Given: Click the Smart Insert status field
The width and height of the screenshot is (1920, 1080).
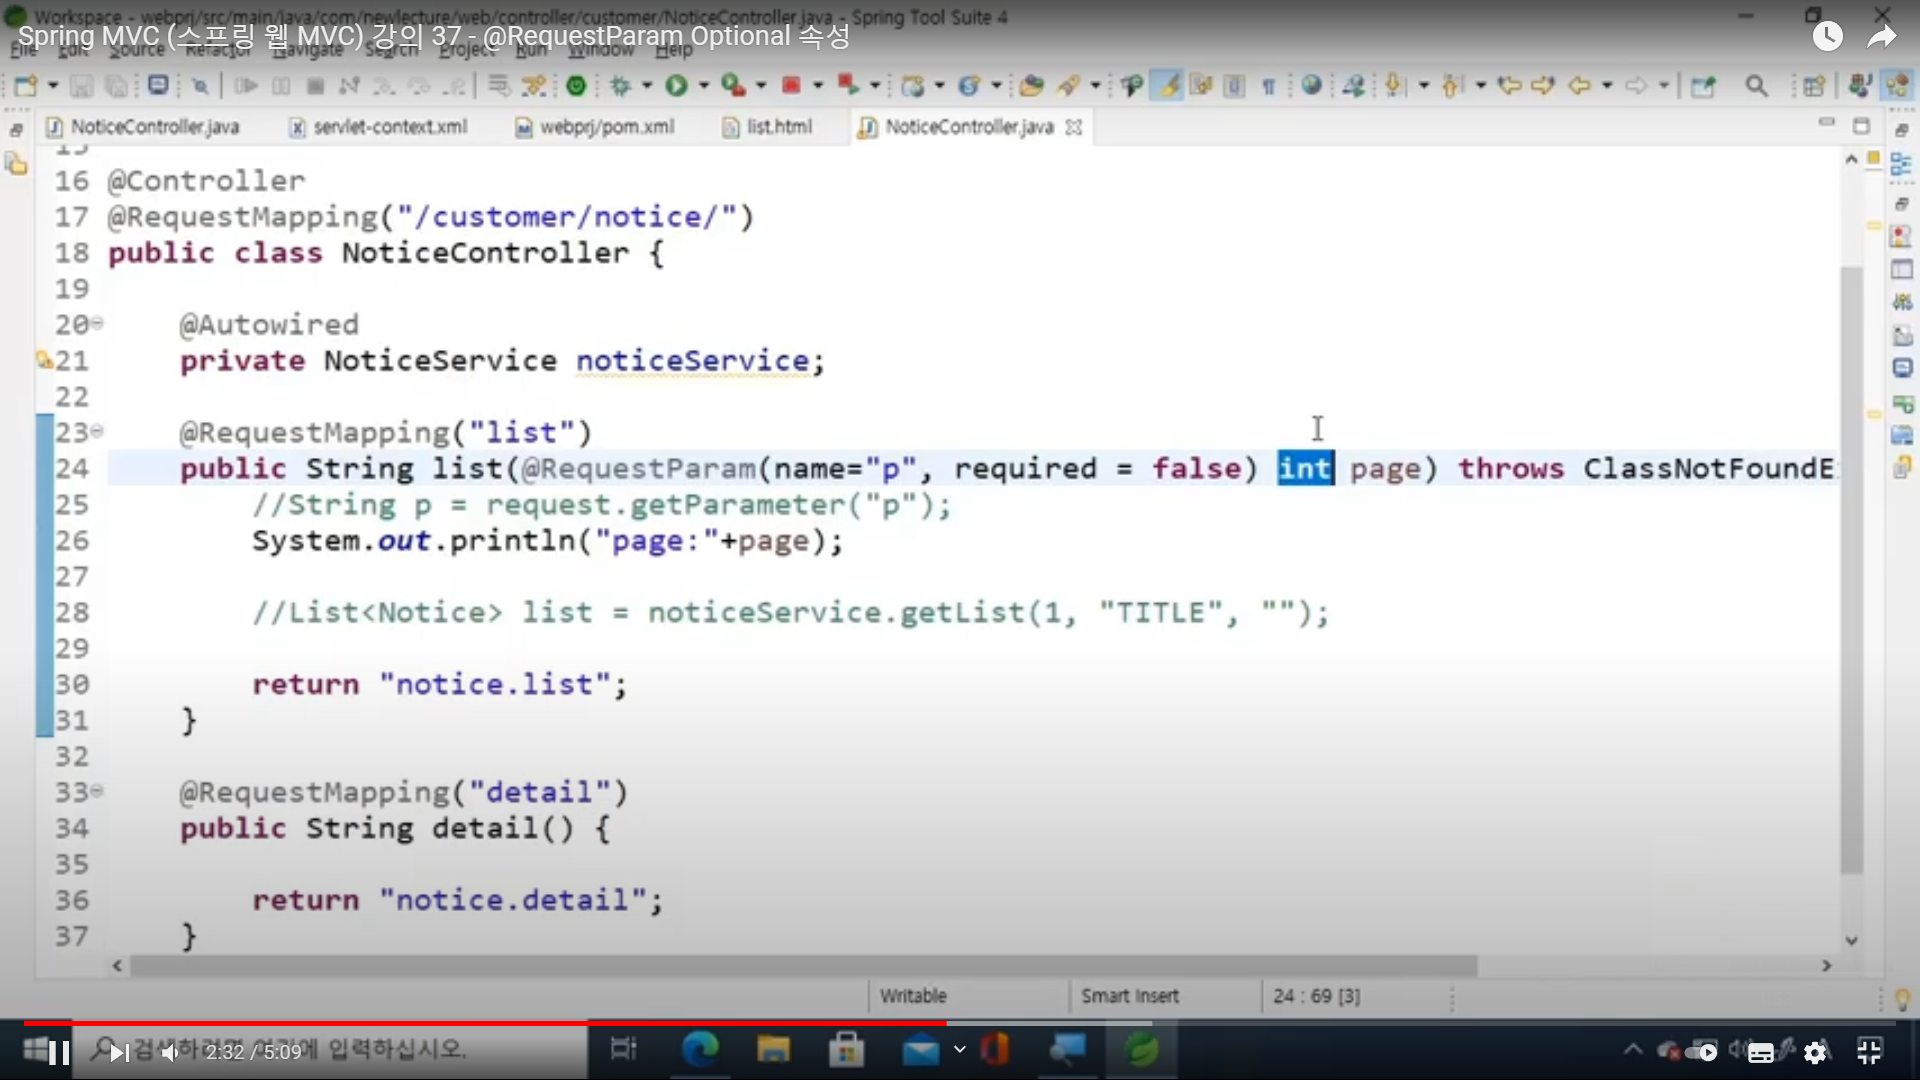Looking at the screenshot, I should (1130, 996).
